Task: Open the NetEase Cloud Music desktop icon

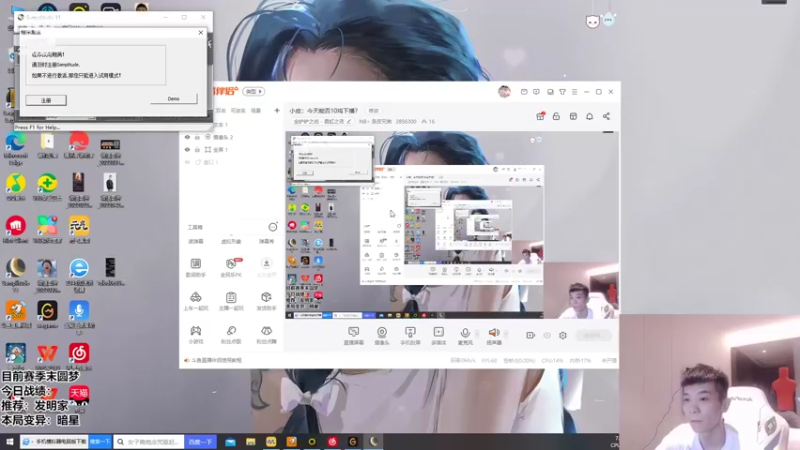Action: [79, 357]
